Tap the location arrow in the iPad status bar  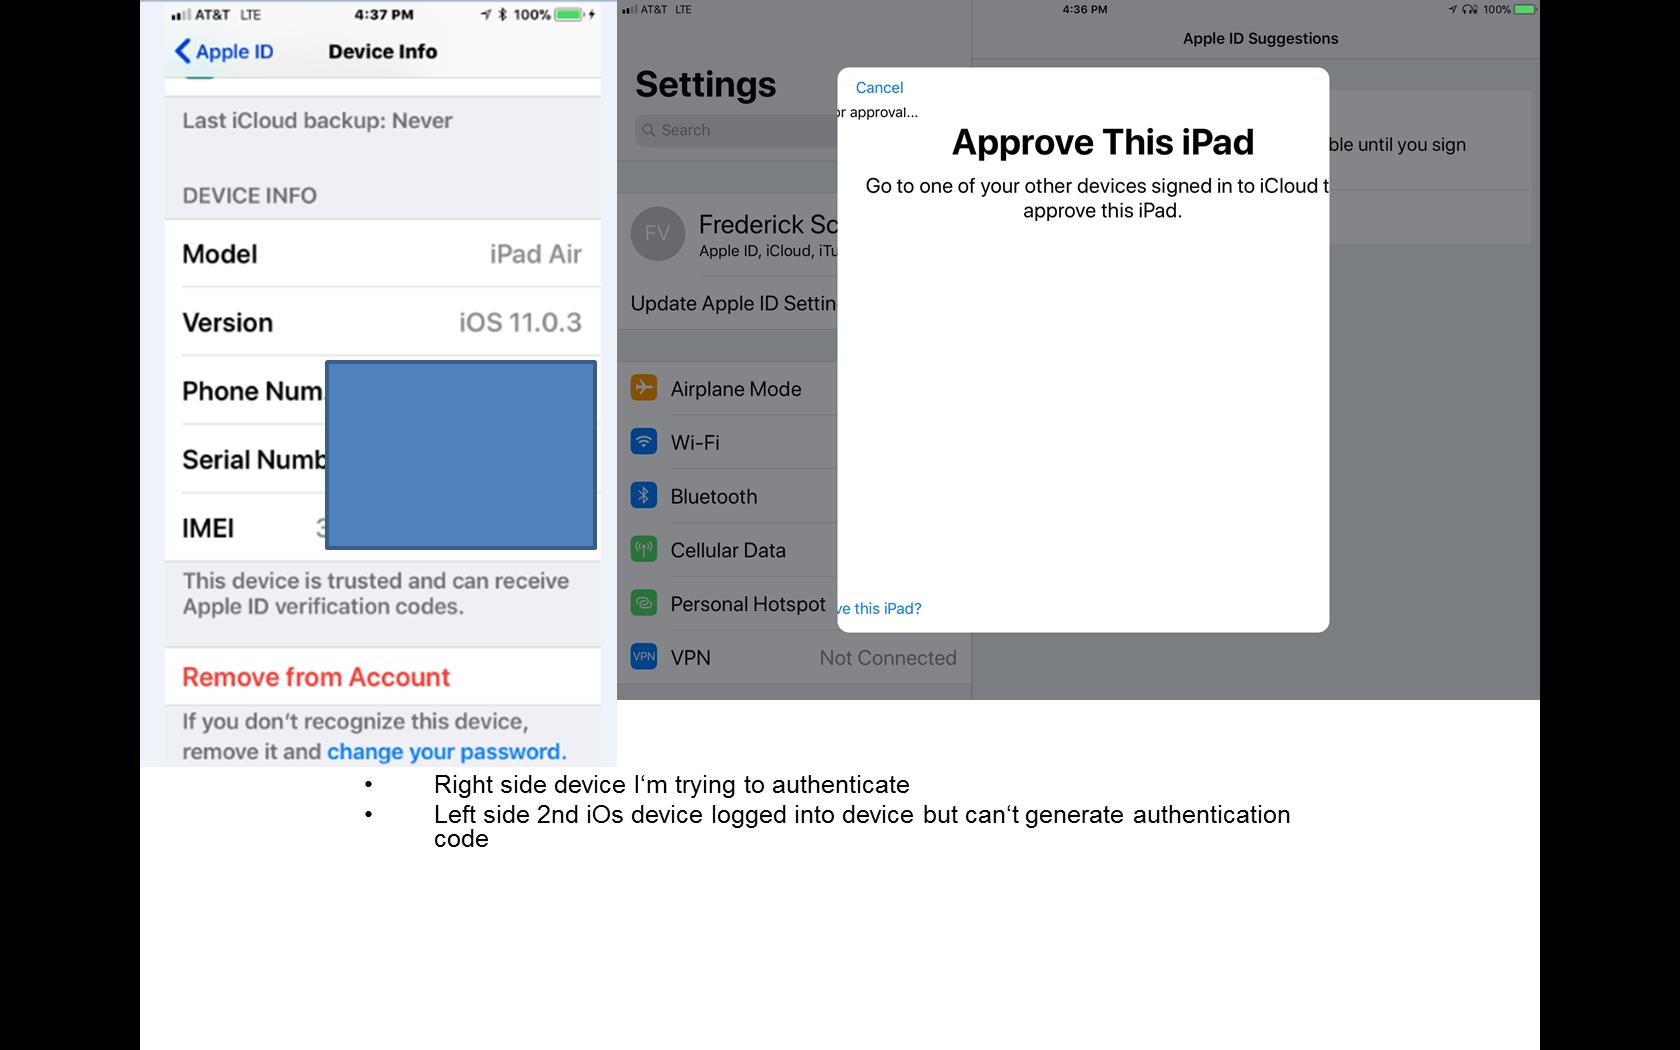click(1453, 9)
